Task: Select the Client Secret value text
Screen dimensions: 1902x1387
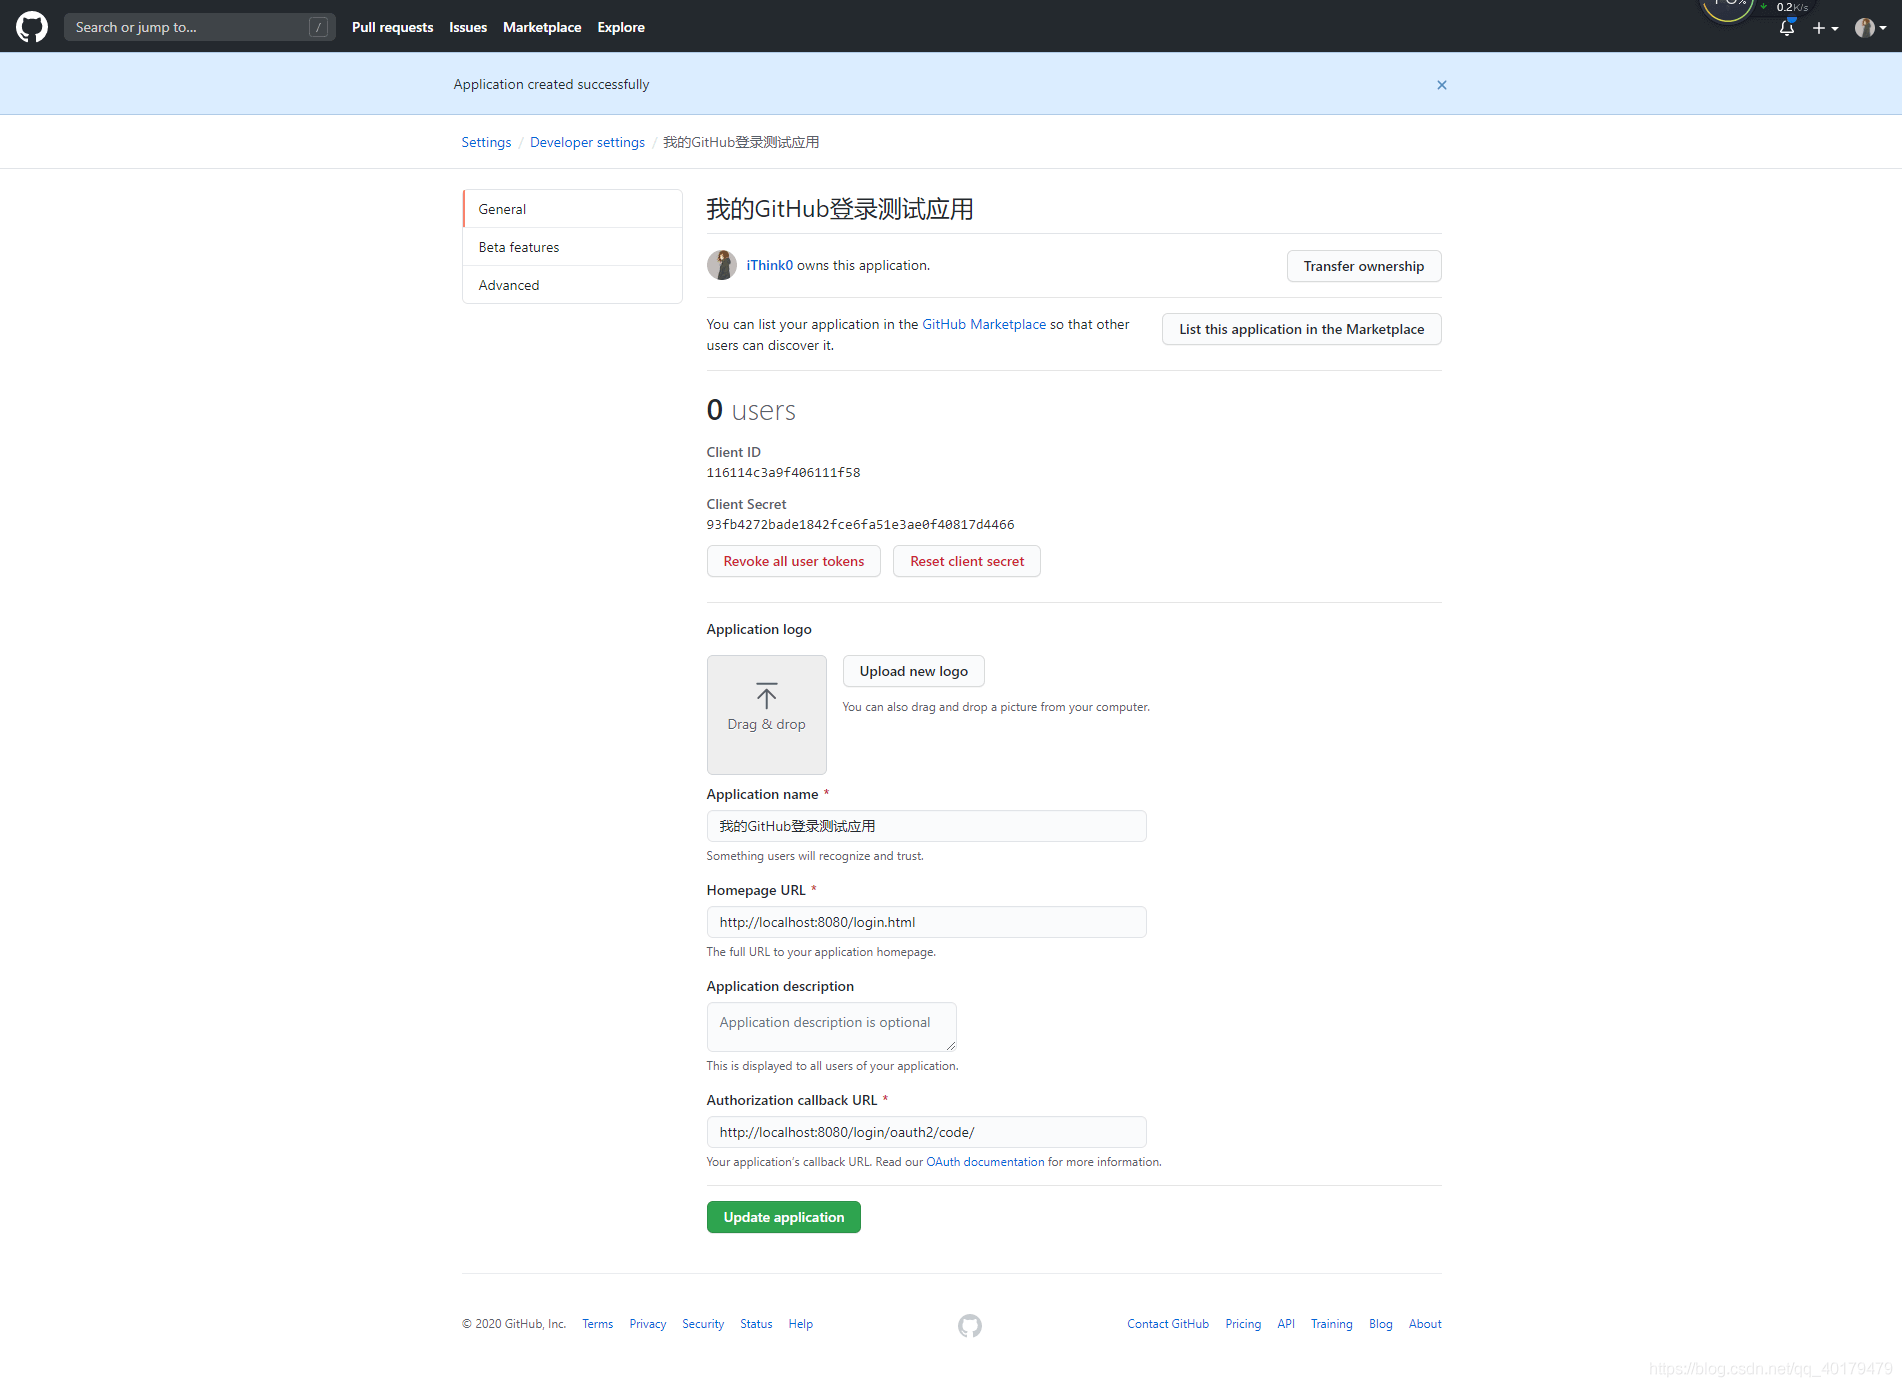Action: coord(860,525)
